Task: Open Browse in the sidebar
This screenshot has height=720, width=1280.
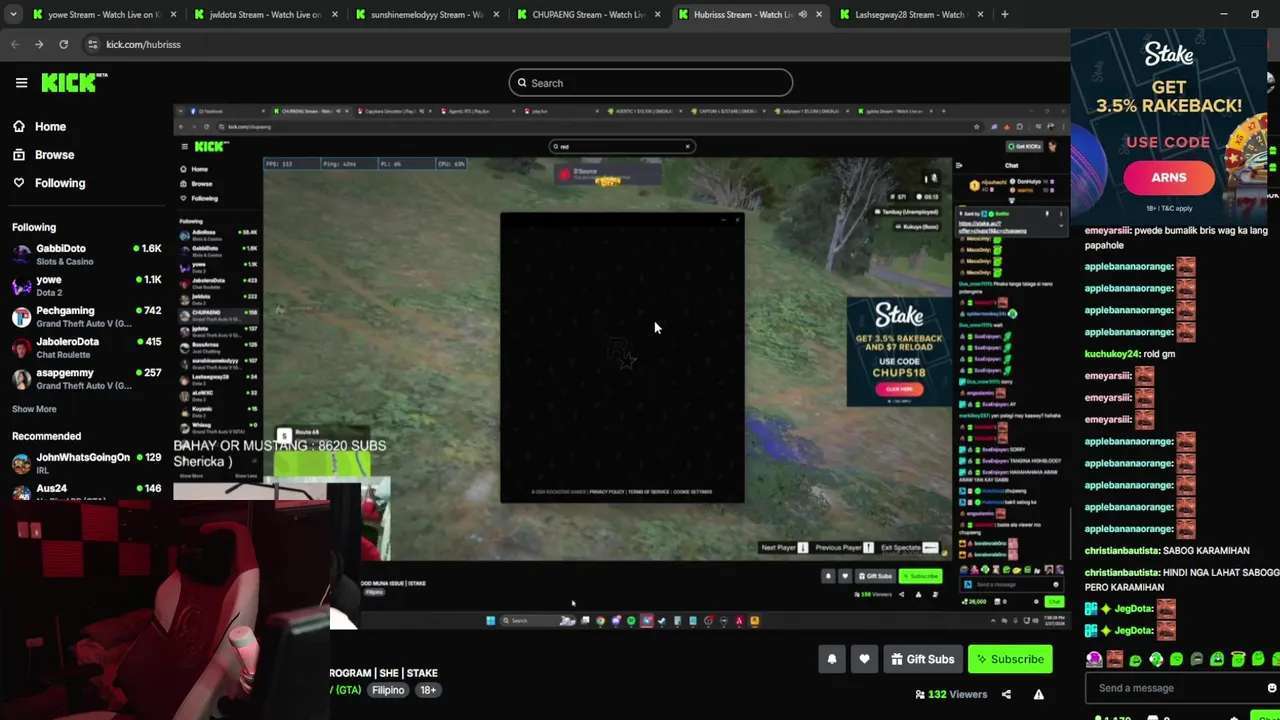Action: coord(54,155)
